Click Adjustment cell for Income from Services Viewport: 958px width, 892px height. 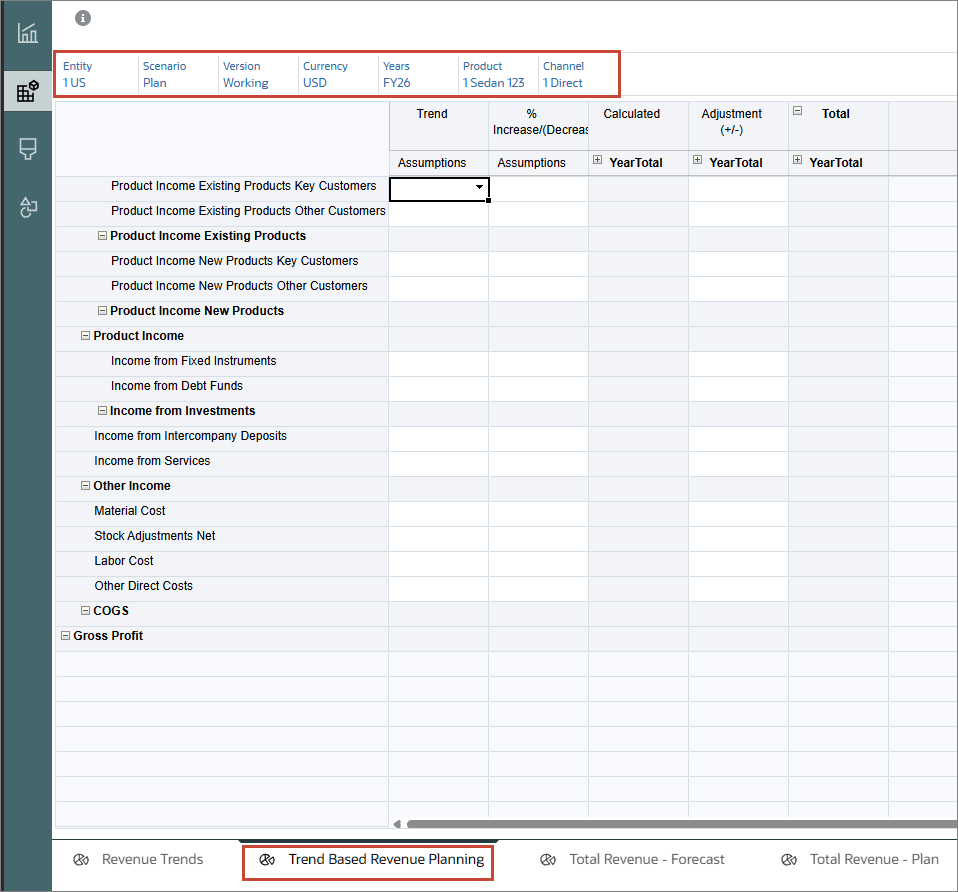[x=738, y=464]
